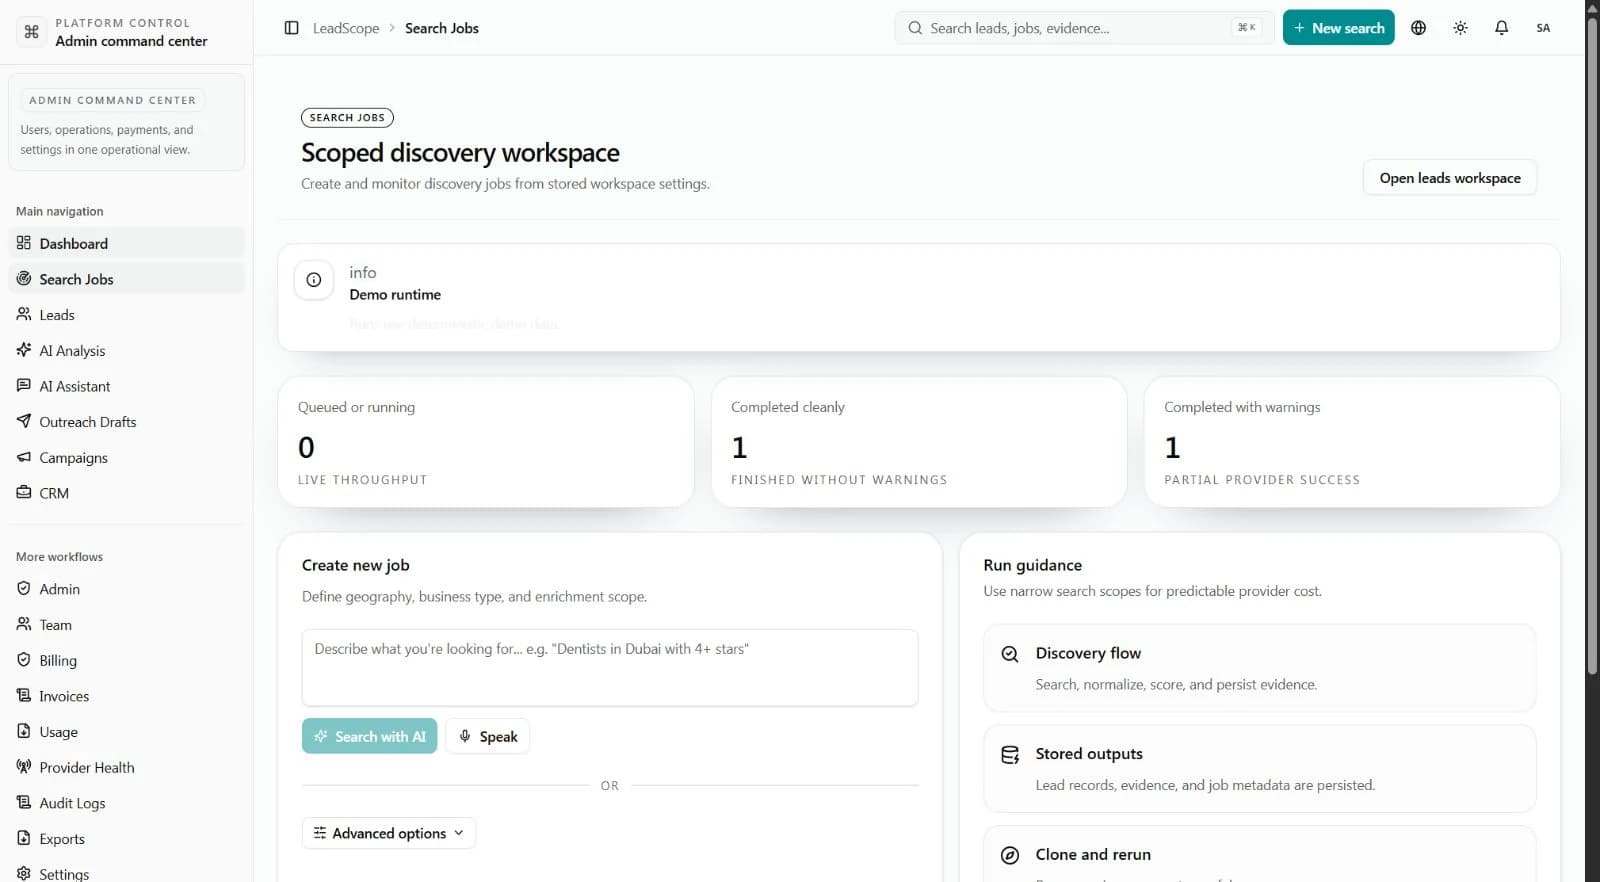This screenshot has width=1600, height=882.
Task: Click the Provider Health radio icon
Action: coord(24,767)
